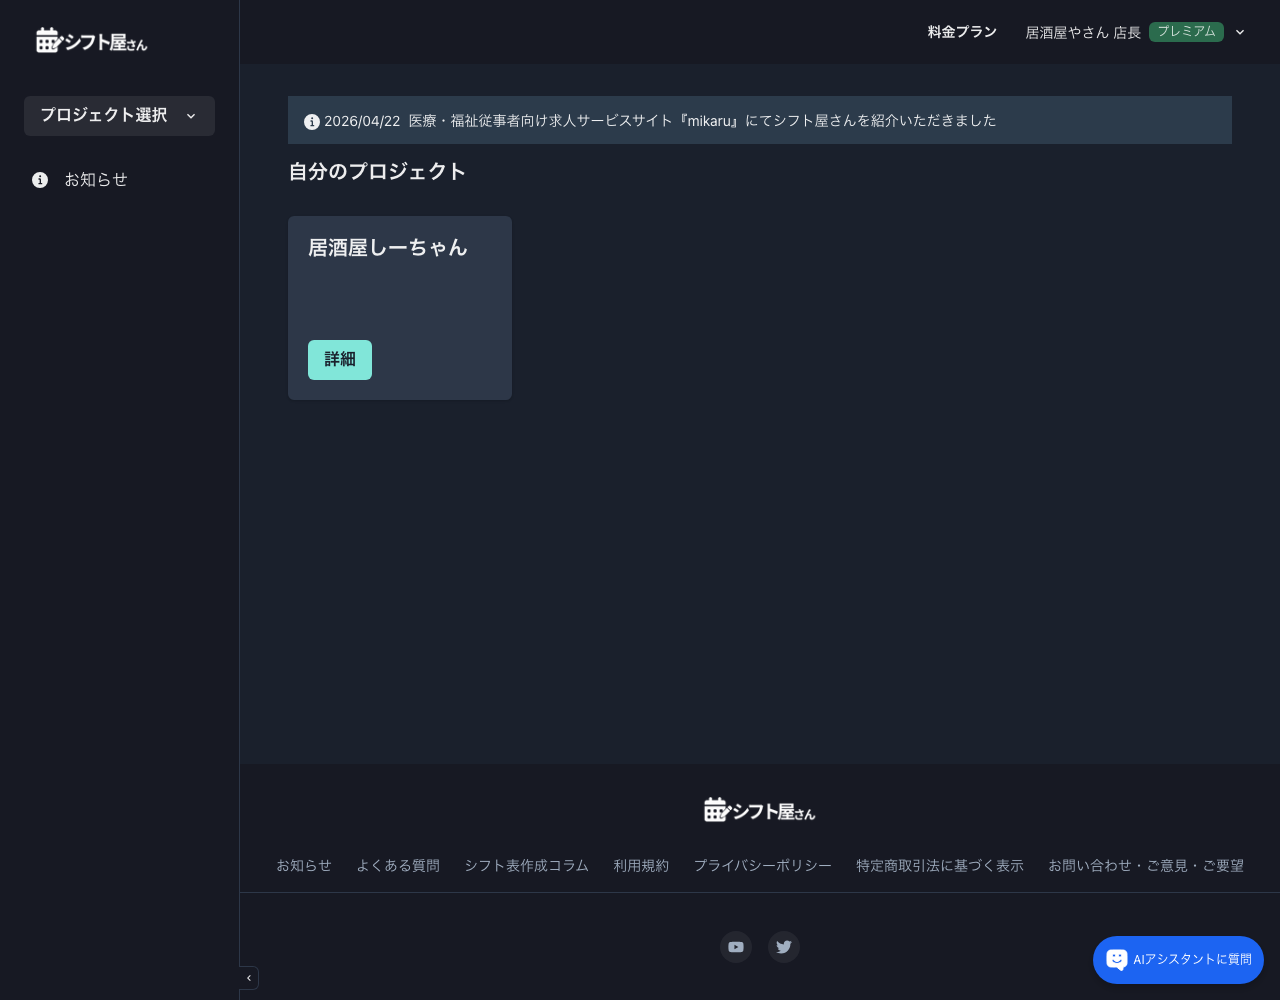
Task: Click the info icon in the notification banner
Action: [312, 121]
